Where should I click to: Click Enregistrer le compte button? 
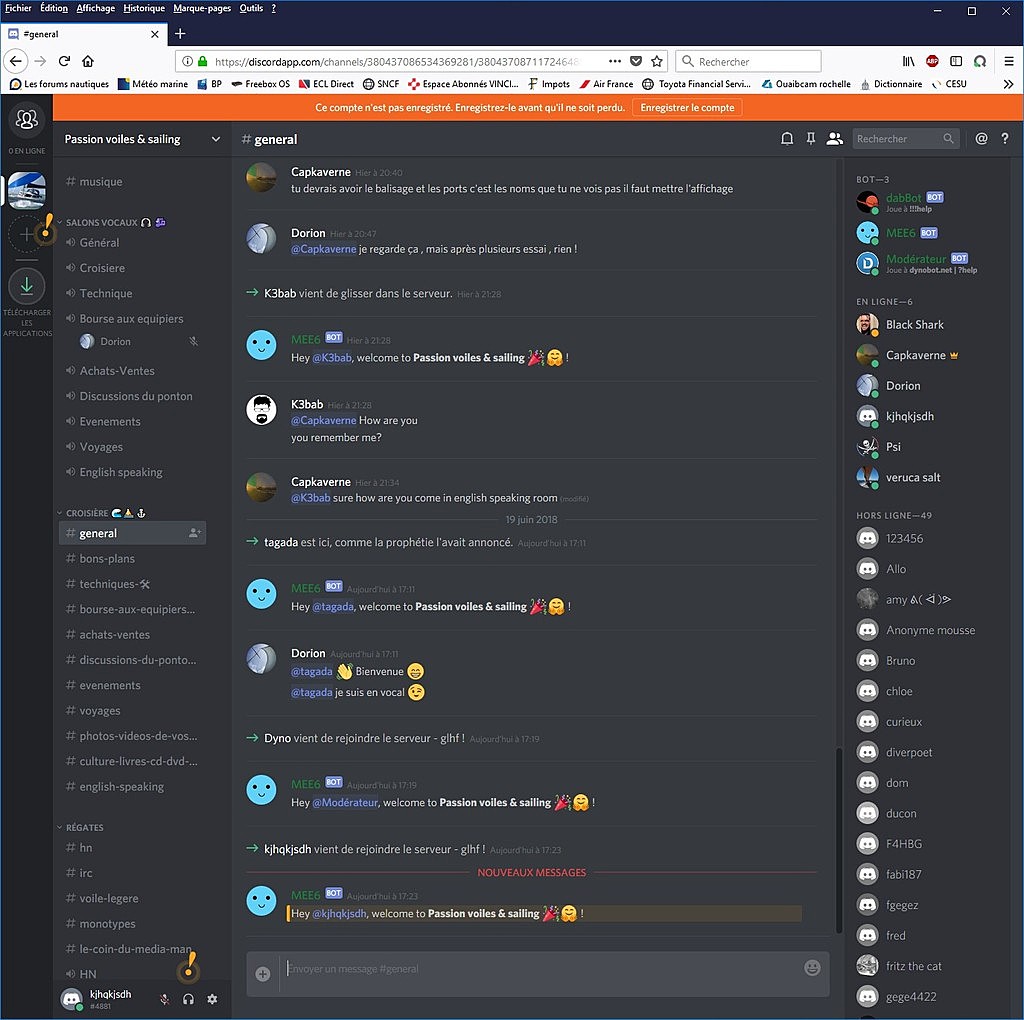[x=687, y=107]
